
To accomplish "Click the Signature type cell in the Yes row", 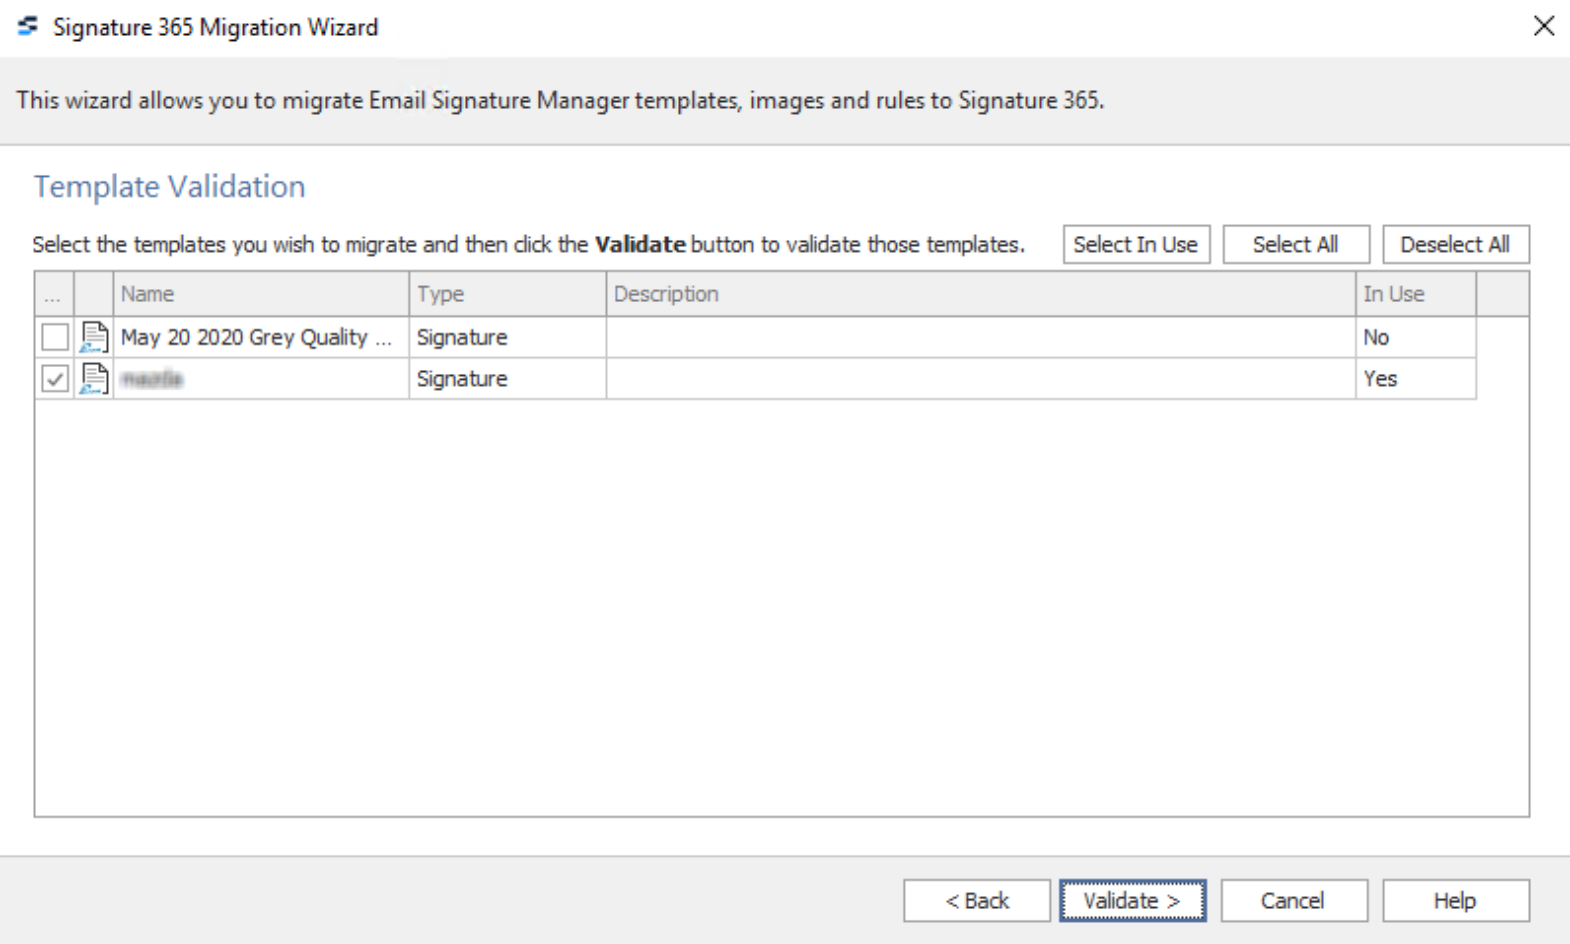I will (507, 379).
